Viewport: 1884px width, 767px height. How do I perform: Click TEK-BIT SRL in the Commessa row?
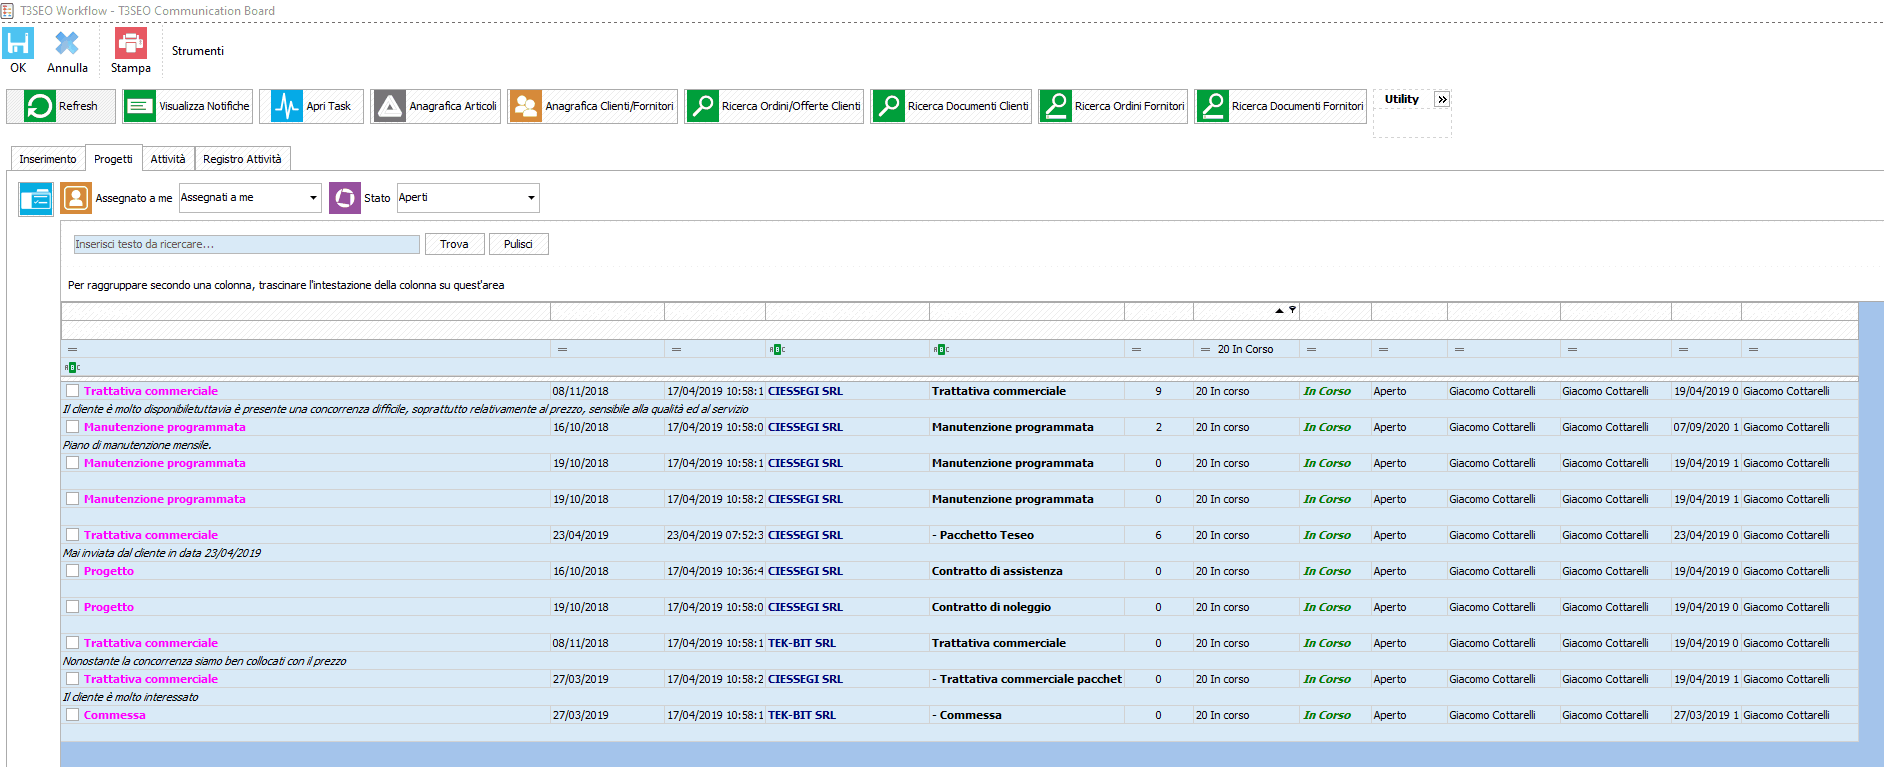tap(802, 715)
